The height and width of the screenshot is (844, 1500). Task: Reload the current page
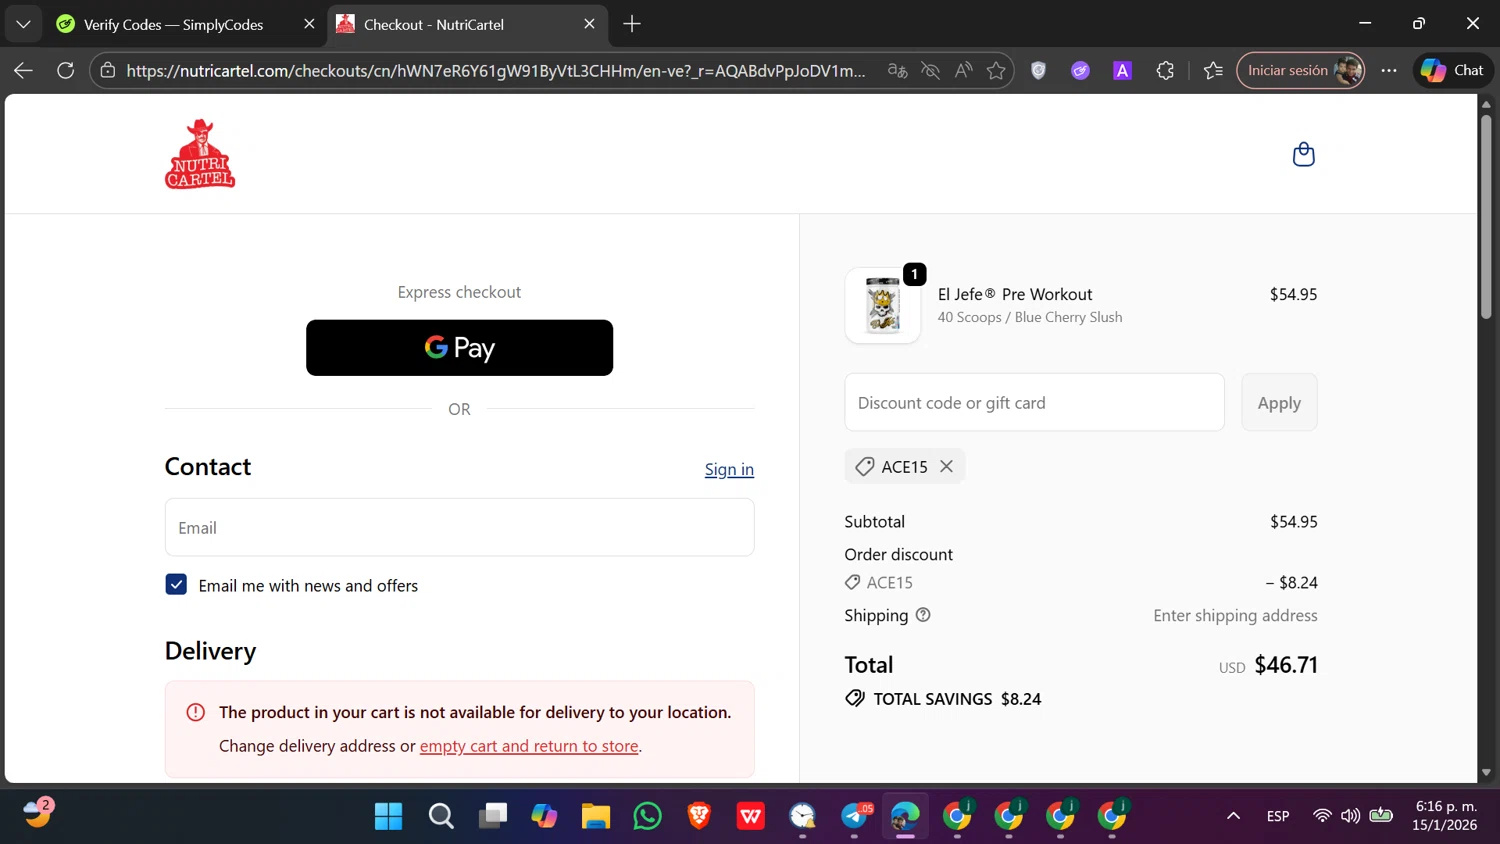tap(65, 70)
